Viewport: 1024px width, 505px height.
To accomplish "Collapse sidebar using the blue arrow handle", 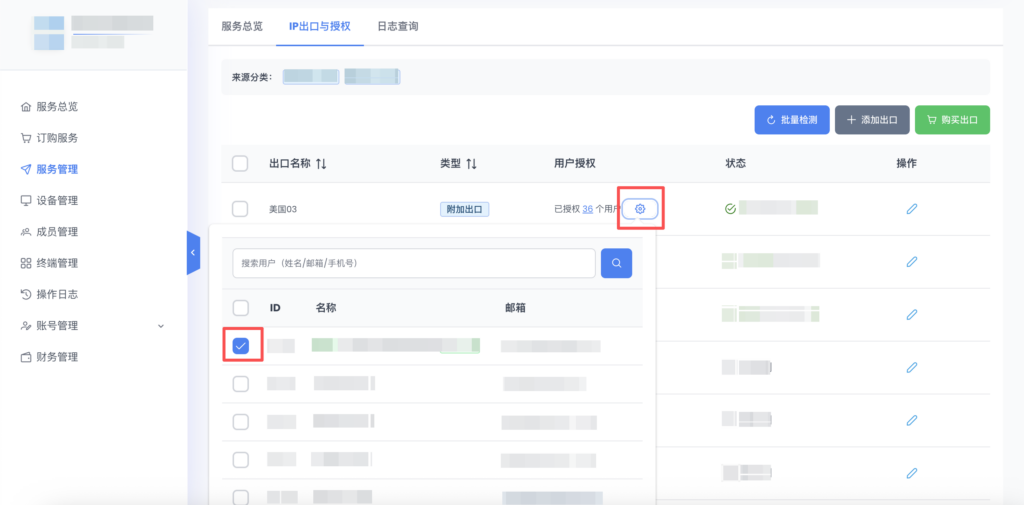I will (193, 253).
